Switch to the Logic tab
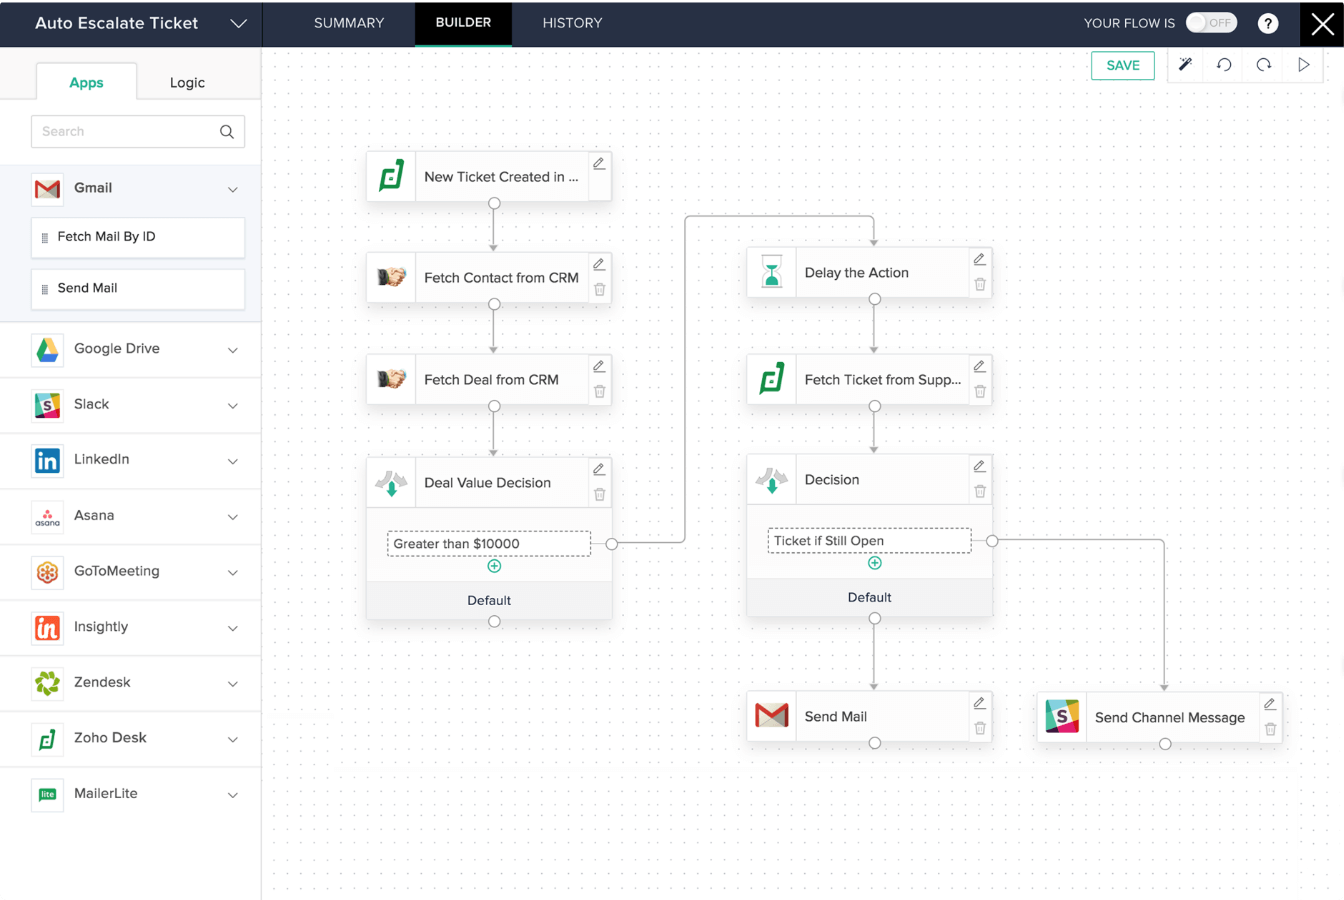 187,82
